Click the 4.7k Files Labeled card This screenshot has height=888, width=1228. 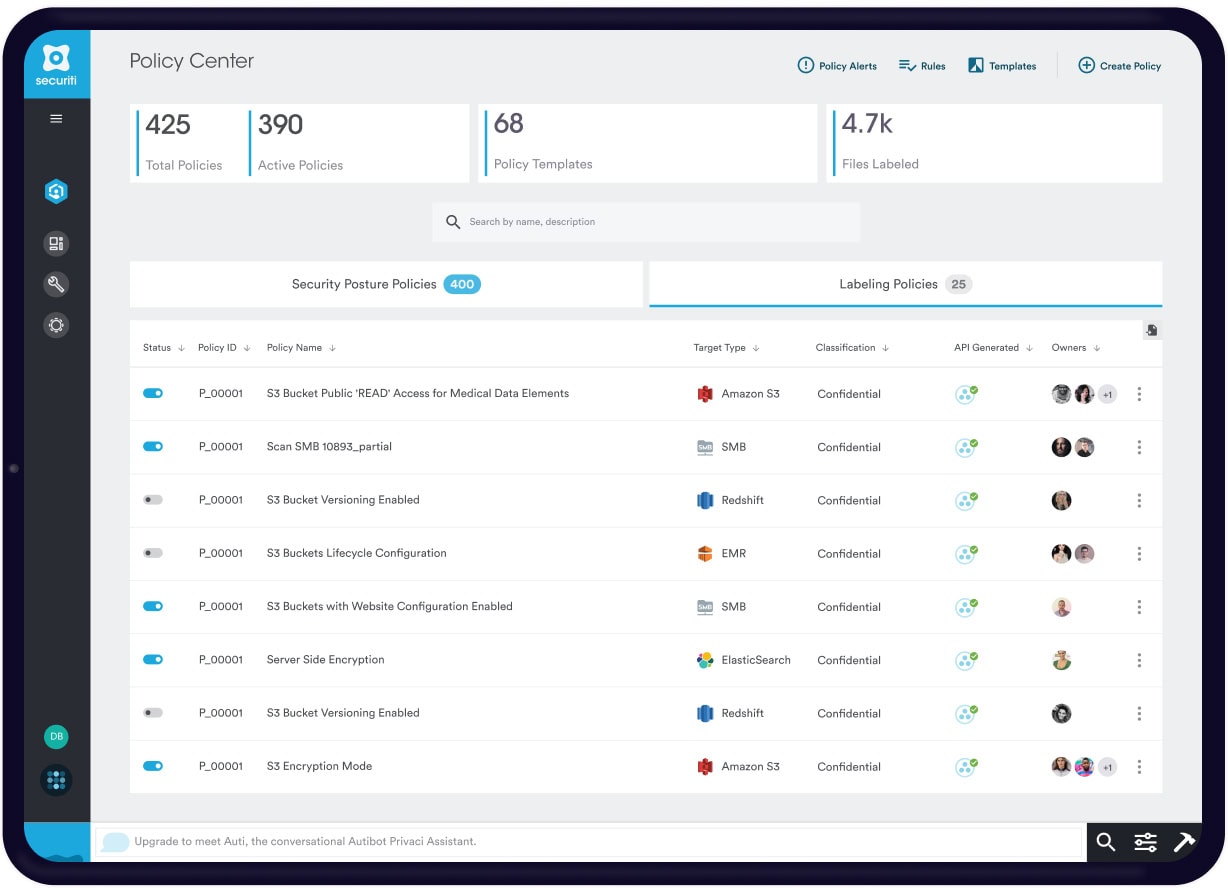[994, 143]
